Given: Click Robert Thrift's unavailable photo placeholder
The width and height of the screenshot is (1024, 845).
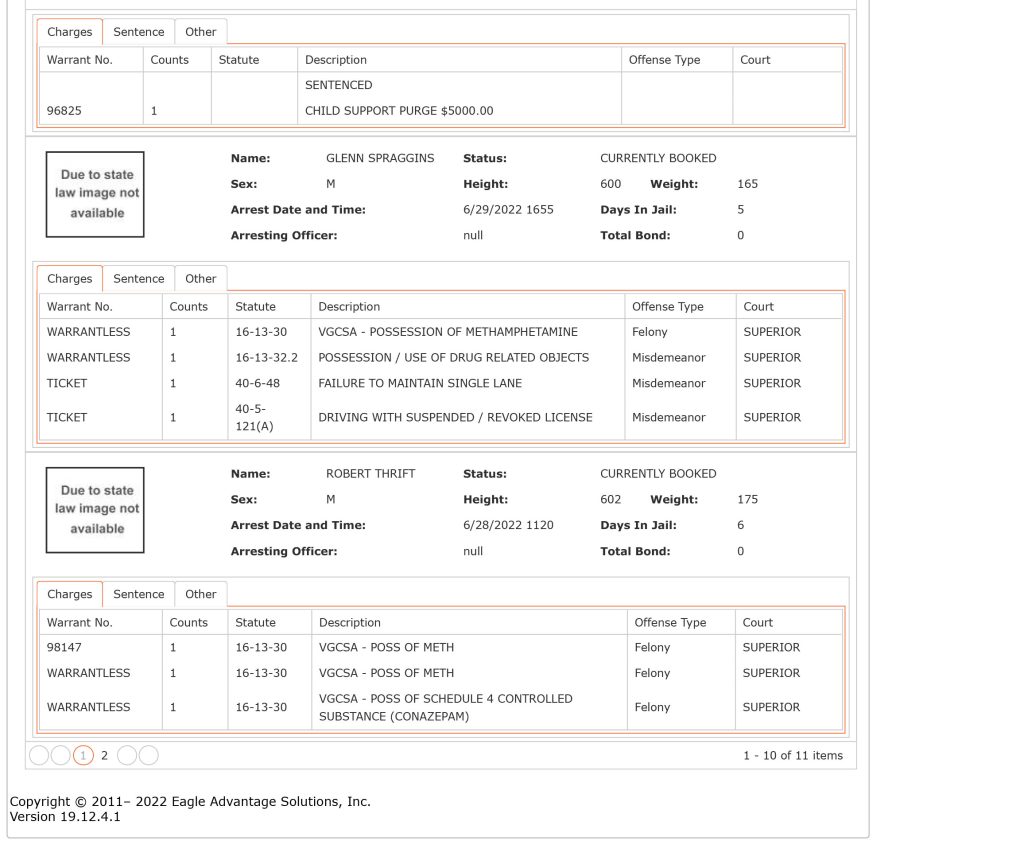Looking at the screenshot, I should 95,510.
